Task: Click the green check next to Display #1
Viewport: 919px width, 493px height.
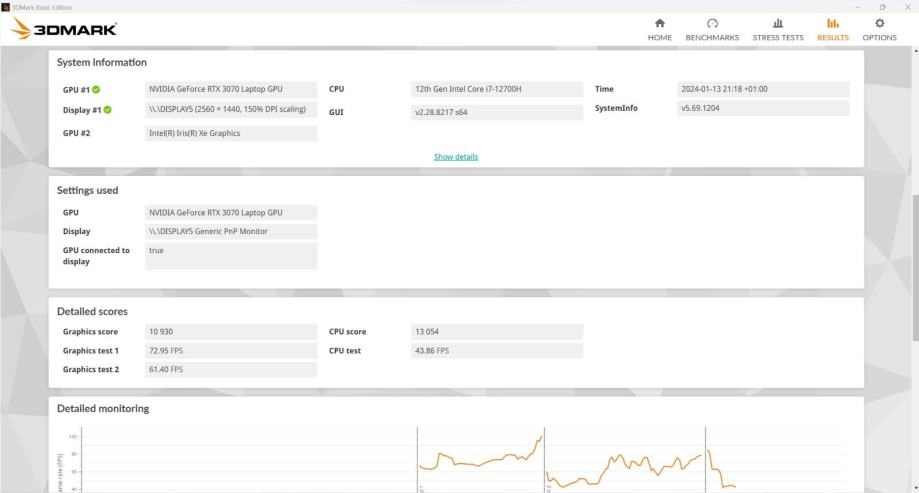Action: pyautogui.click(x=108, y=110)
